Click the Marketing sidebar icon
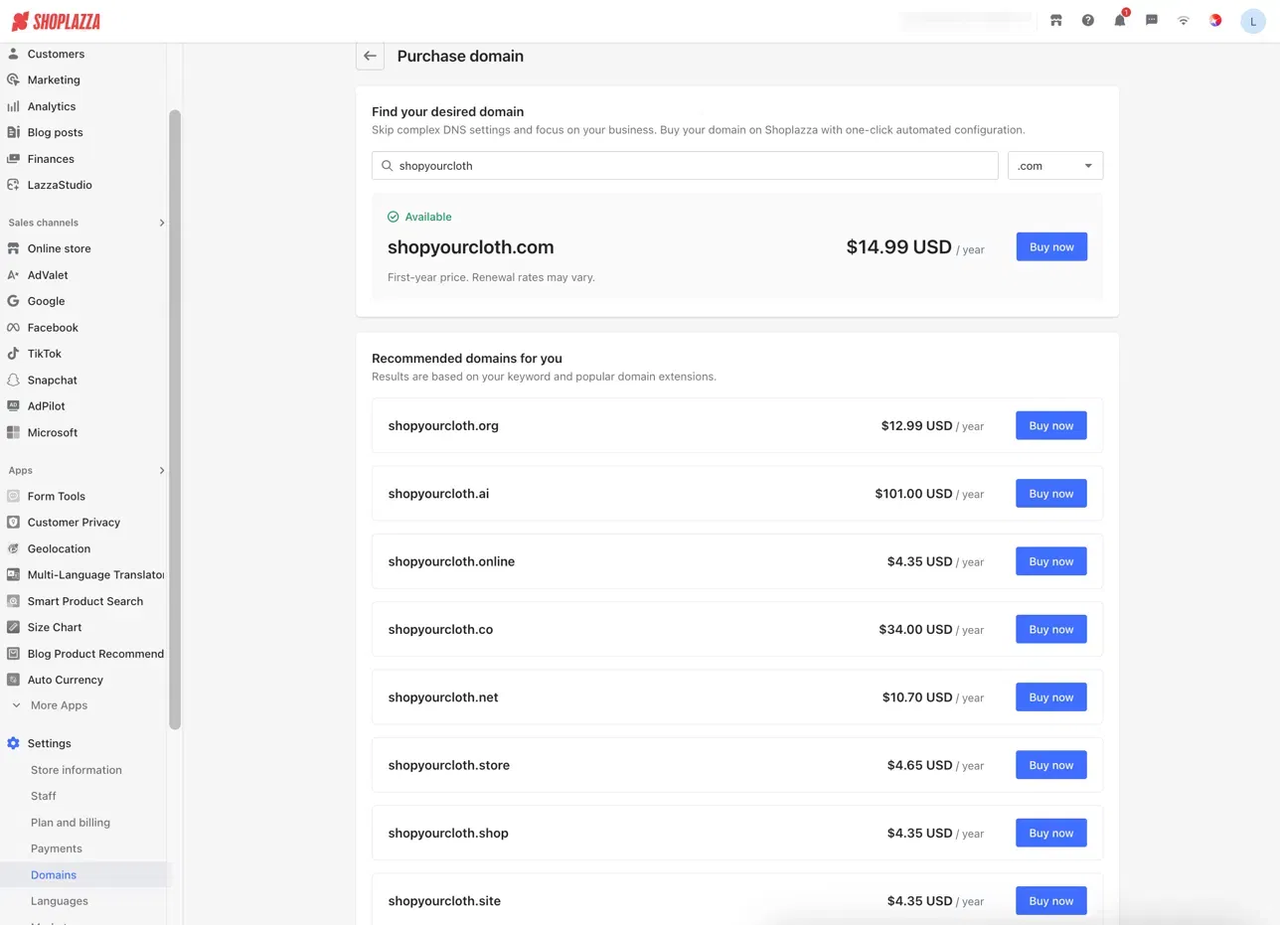Viewport: 1280px width, 925px height. coord(13,80)
